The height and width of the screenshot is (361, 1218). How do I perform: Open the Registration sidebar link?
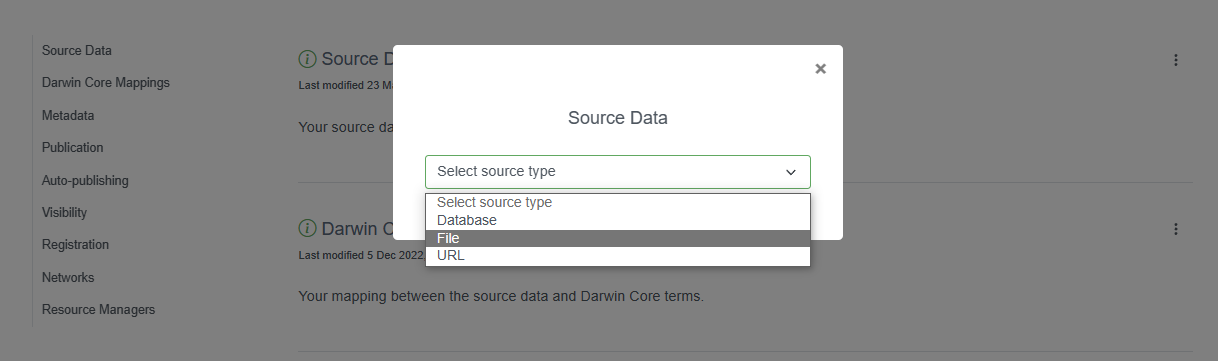(x=75, y=245)
